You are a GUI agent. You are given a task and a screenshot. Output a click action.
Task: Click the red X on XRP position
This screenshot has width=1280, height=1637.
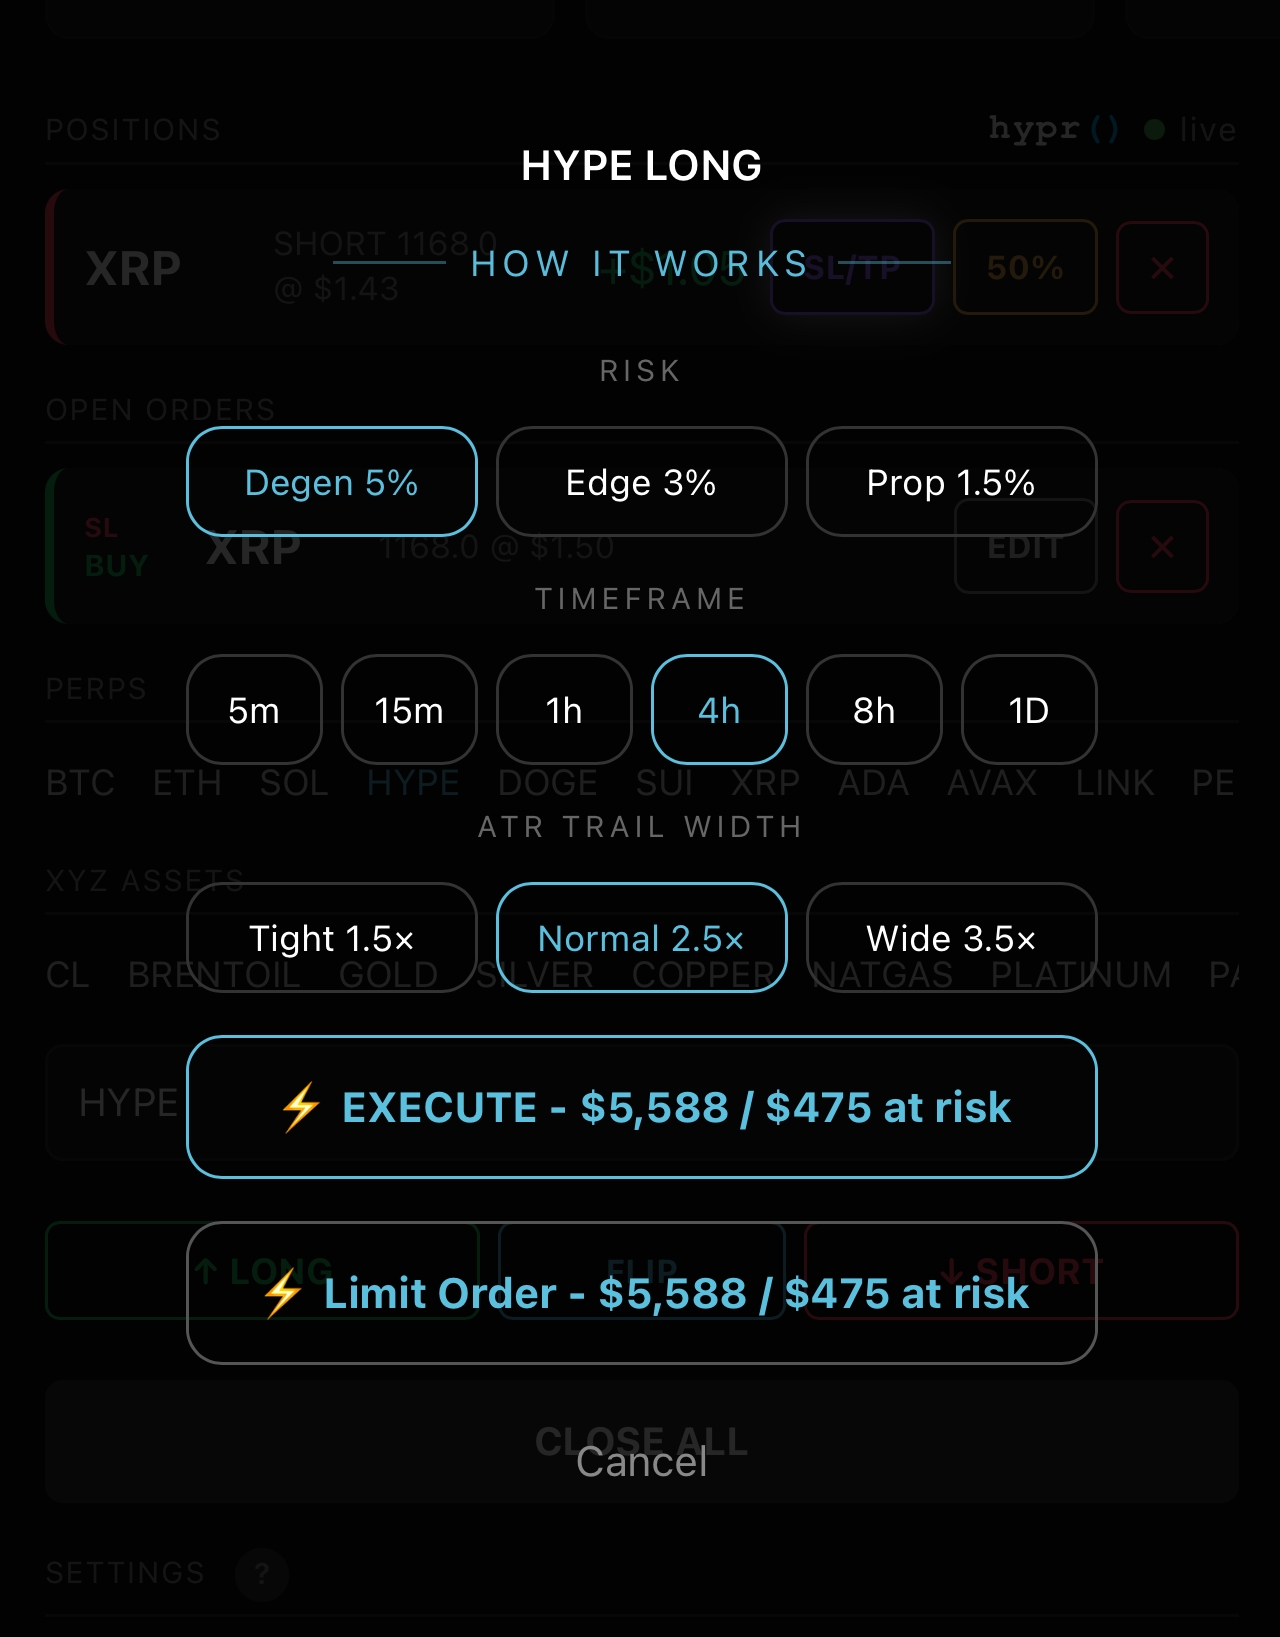click(x=1162, y=268)
